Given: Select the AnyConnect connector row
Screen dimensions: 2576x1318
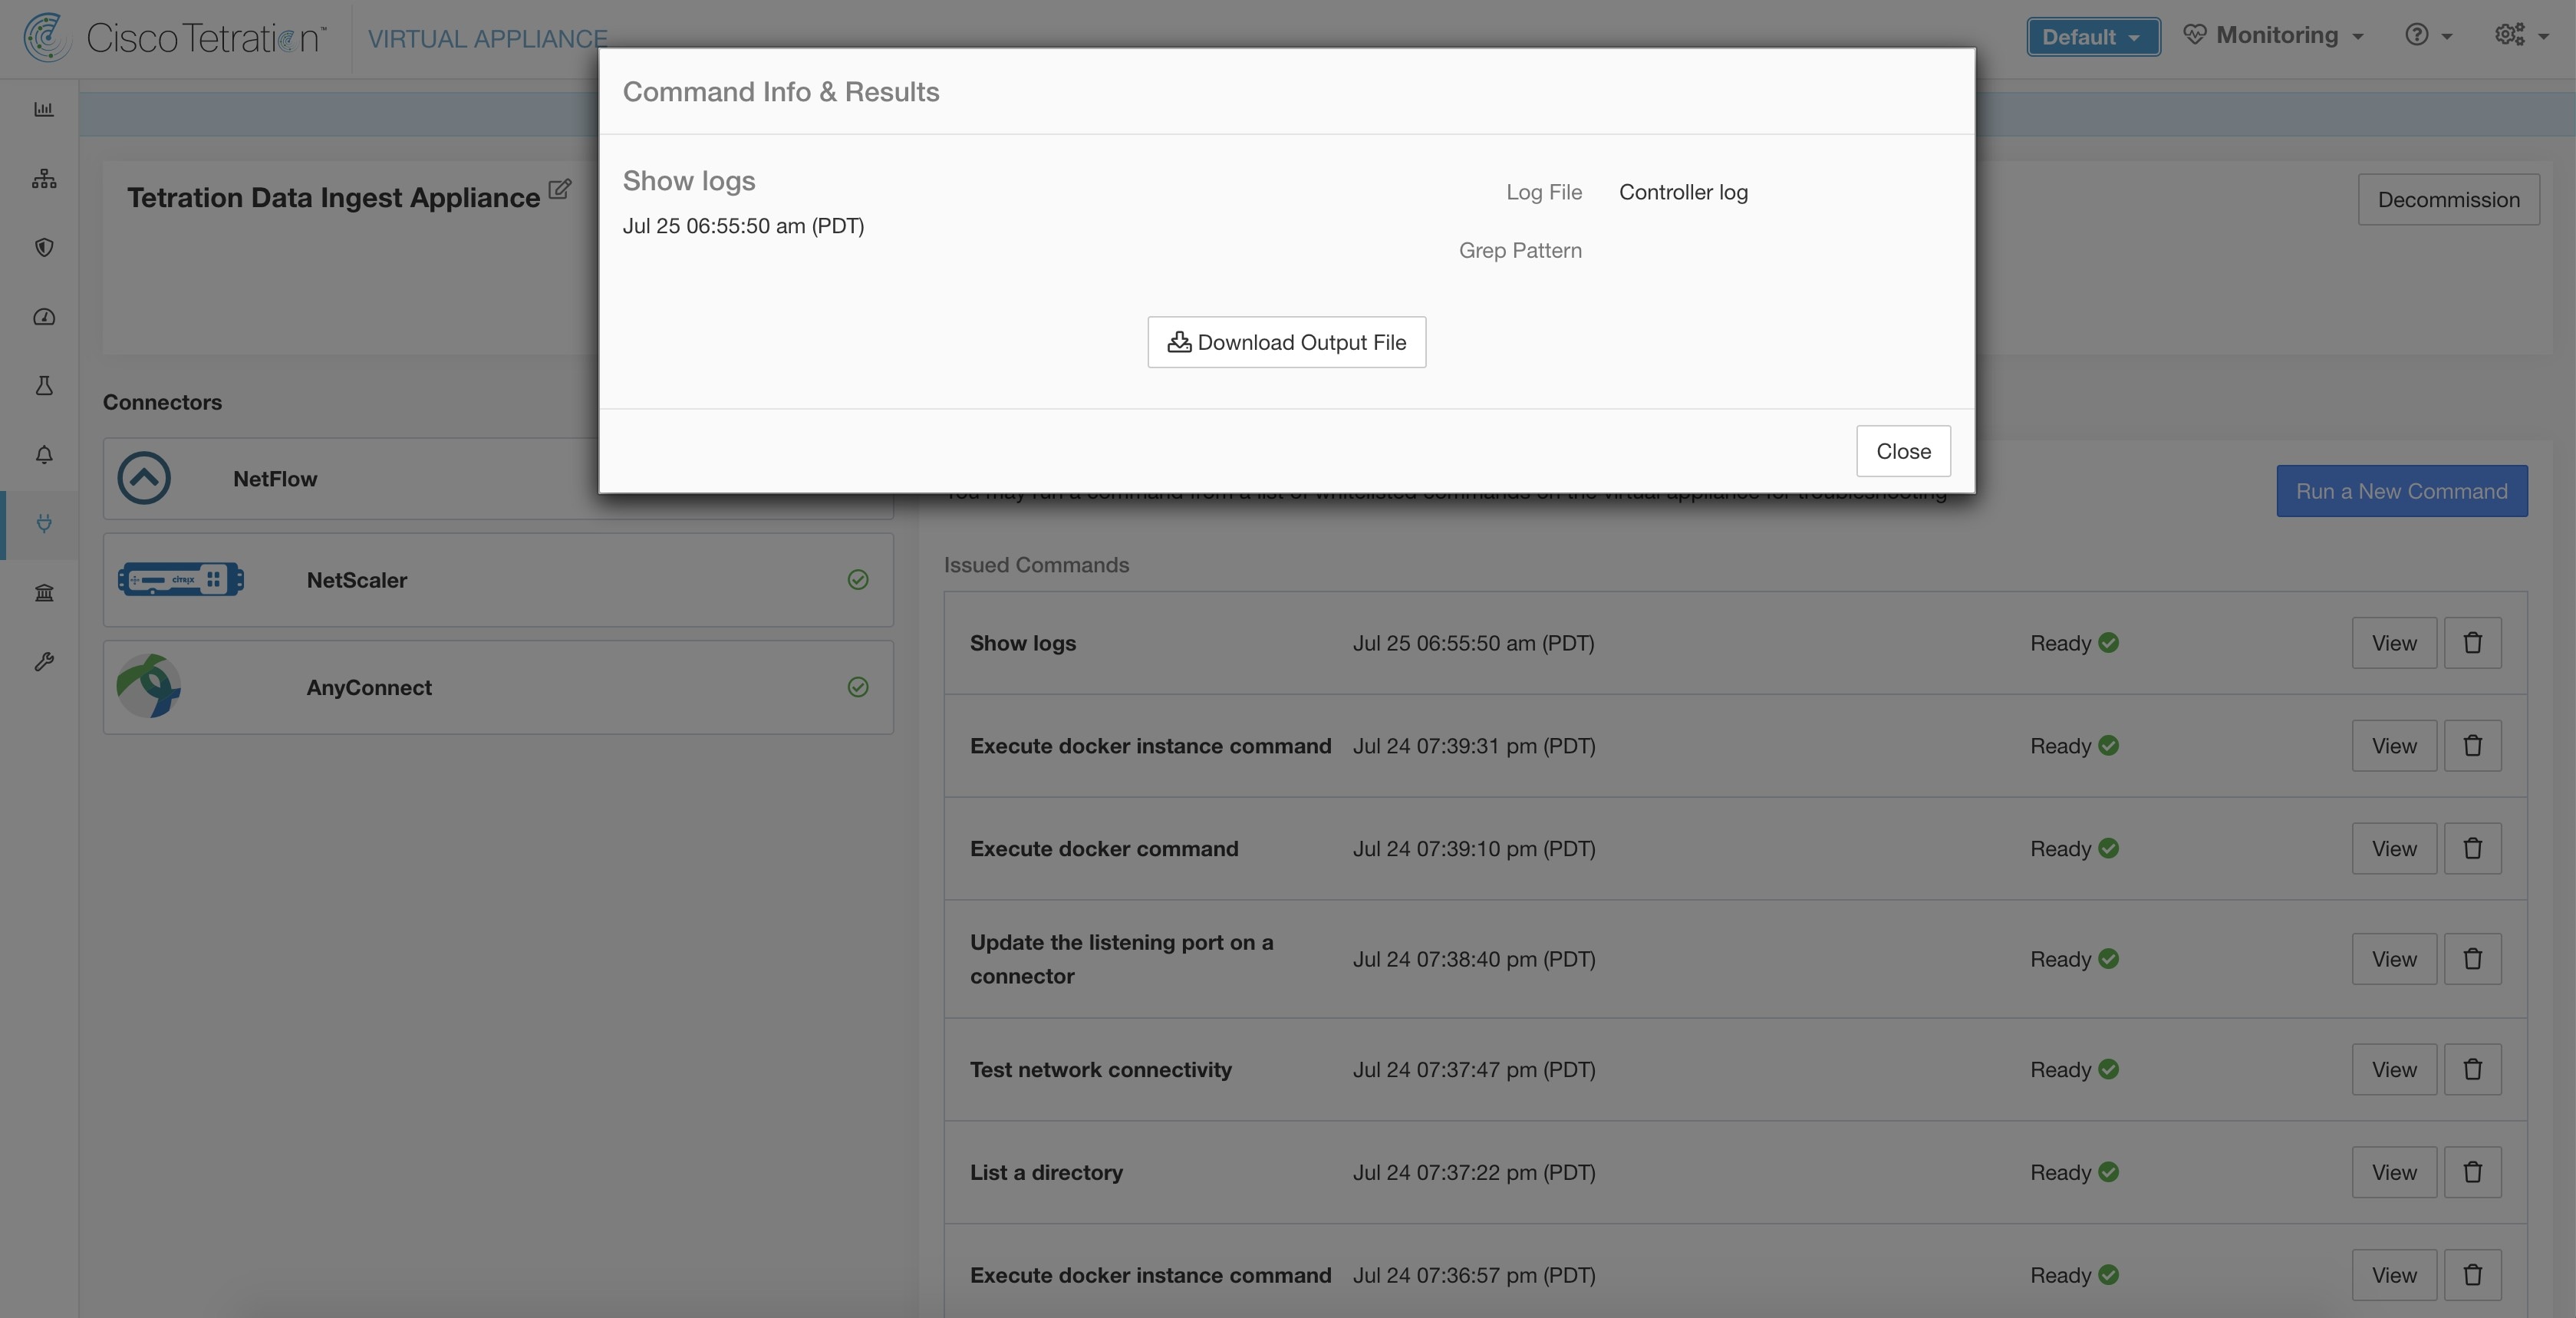Looking at the screenshot, I should point(498,686).
